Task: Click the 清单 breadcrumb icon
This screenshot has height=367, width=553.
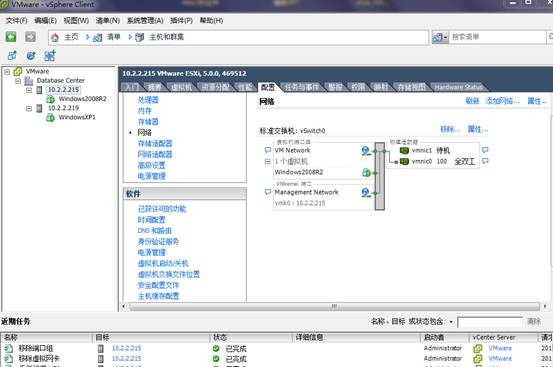Action: click(97, 37)
